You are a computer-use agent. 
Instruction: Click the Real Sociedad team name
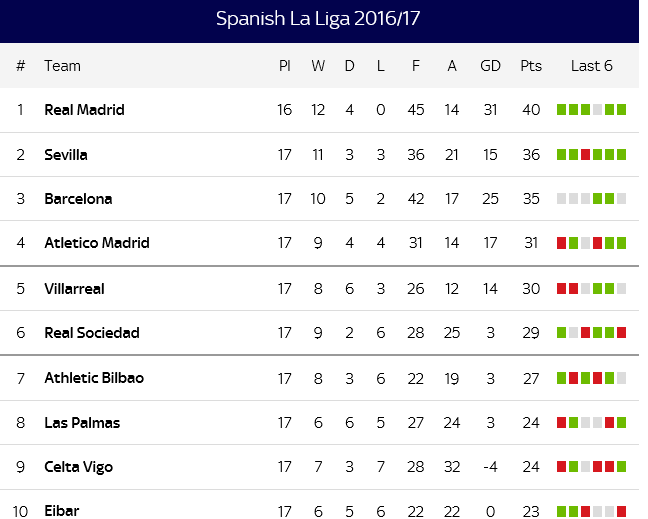click(92, 333)
